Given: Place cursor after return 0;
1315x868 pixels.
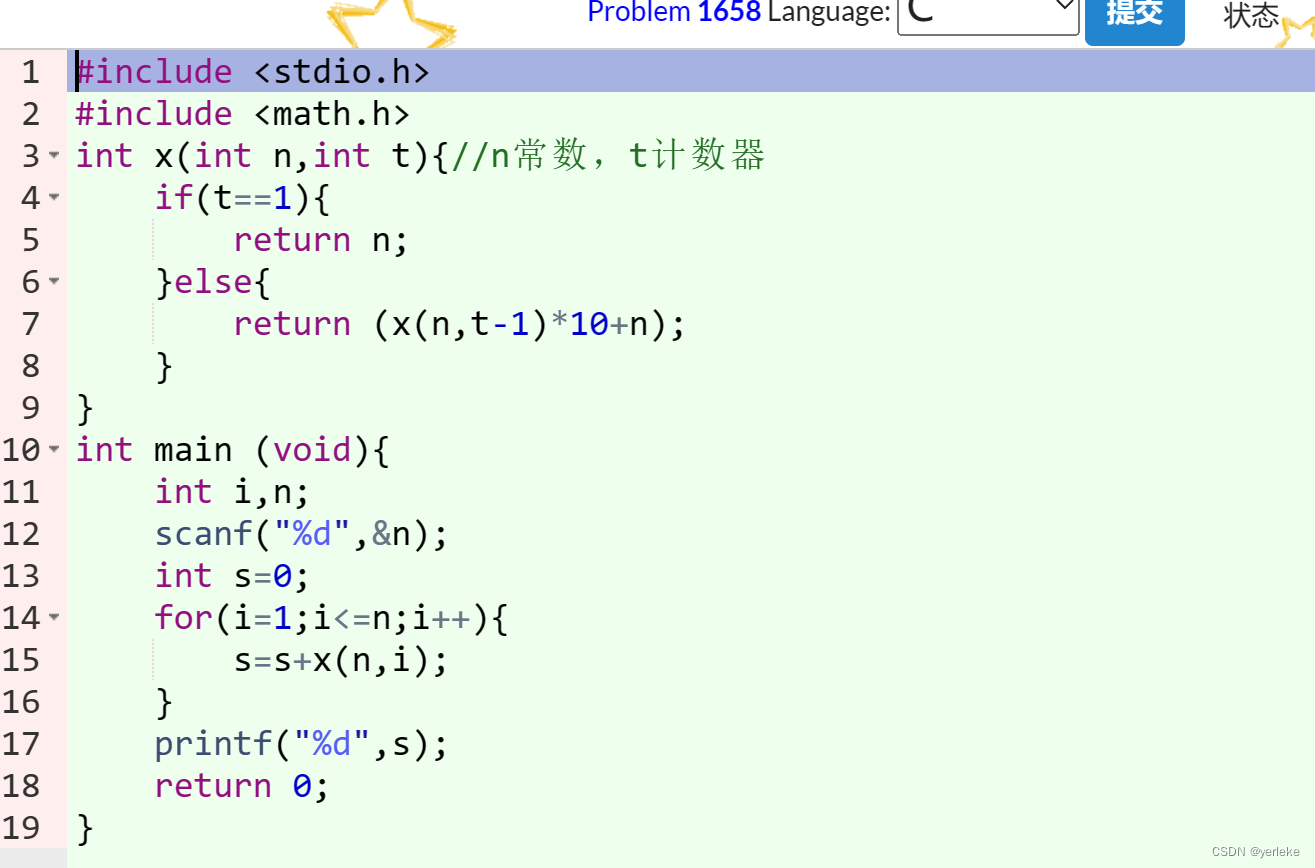Looking at the screenshot, I should point(330,785).
